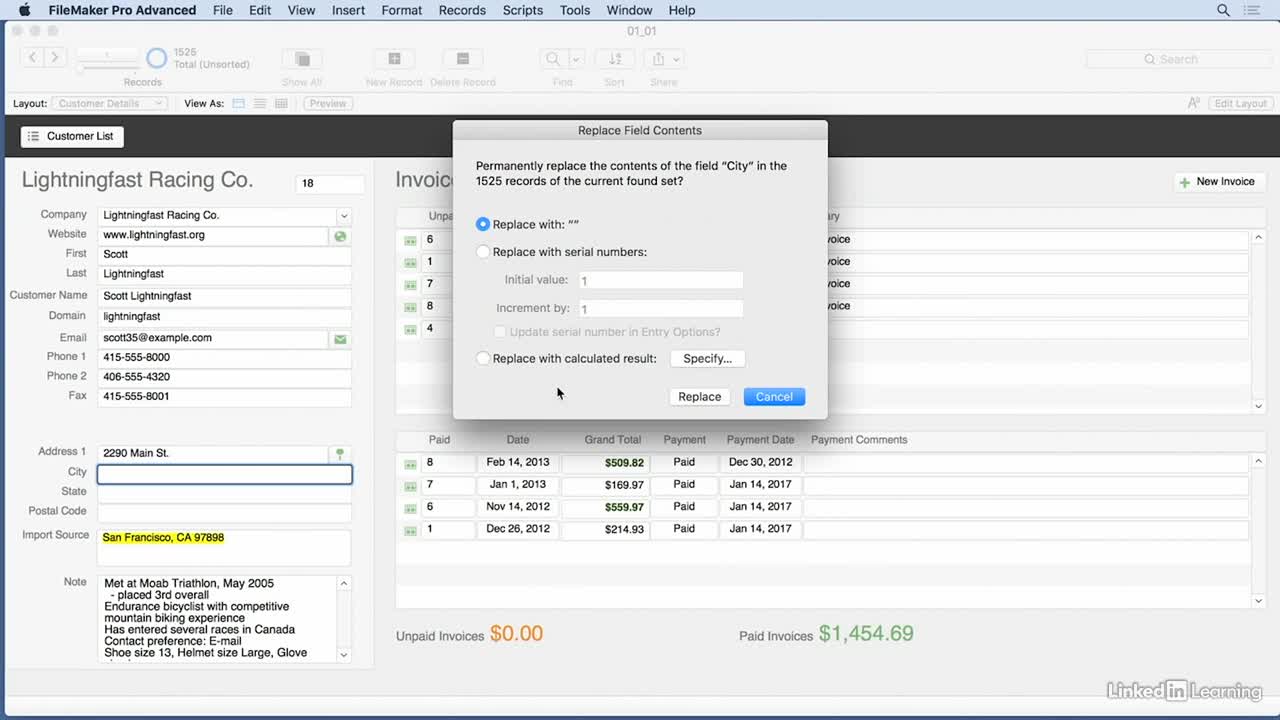The width and height of the screenshot is (1280, 720).
Task: Click the Customer List button
Action: pos(72,136)
